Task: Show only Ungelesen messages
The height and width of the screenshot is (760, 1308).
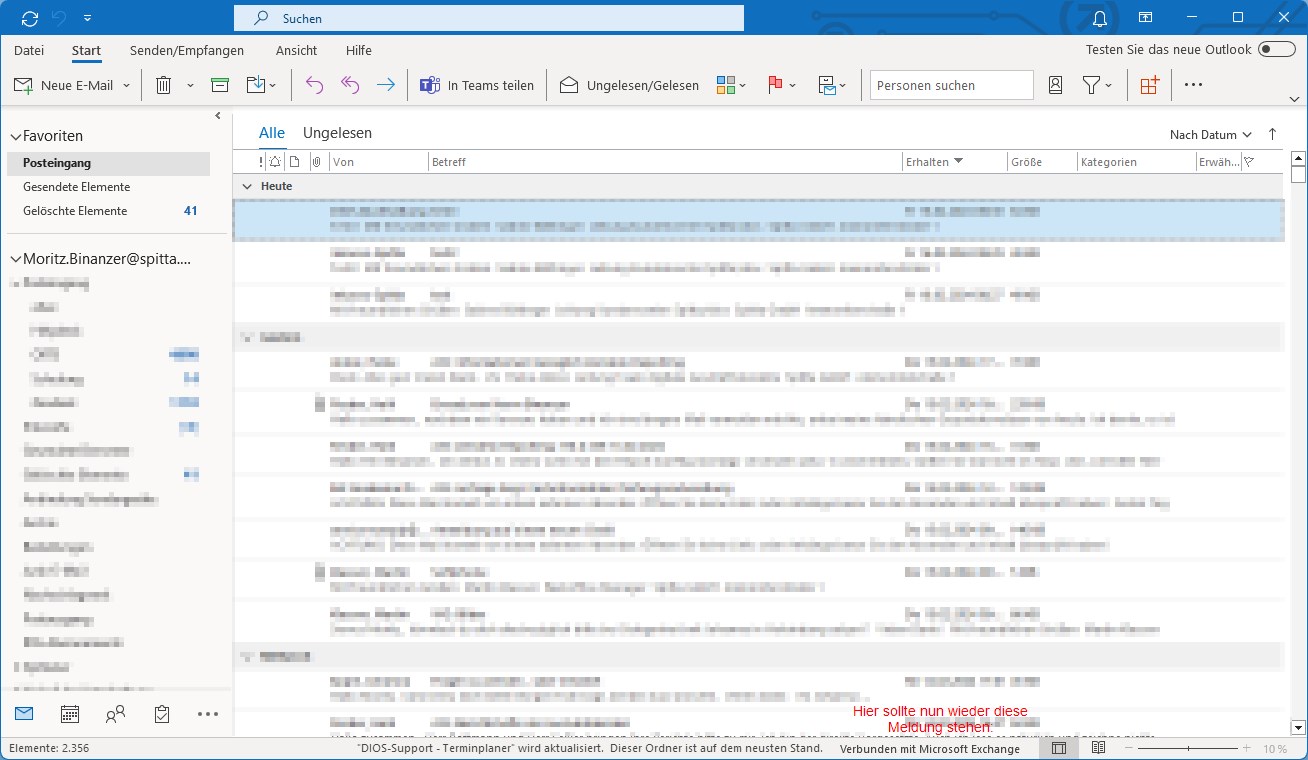Action: pos(337,133)
